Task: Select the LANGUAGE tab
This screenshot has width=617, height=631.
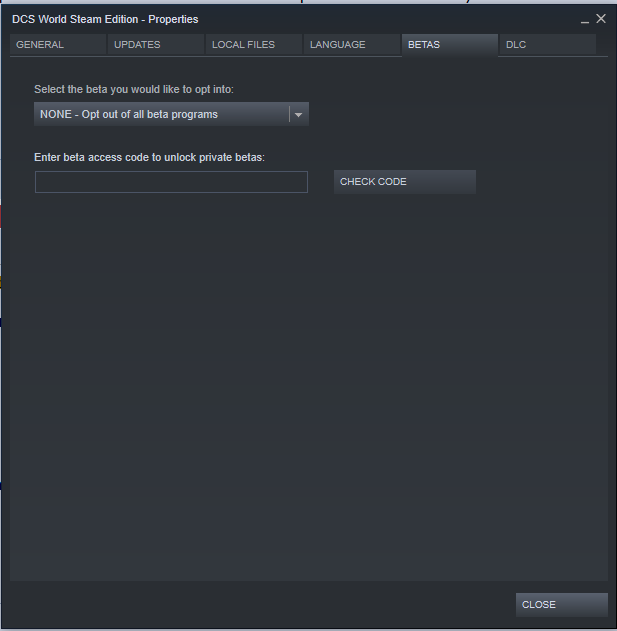Action: pos(352,45)
